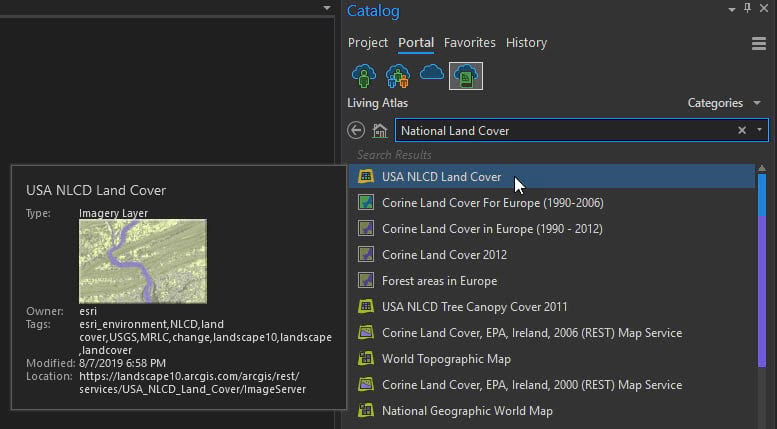777x429 pixels.
Task: Open the Catalog pane hamburger menu
Action: [759, 44]
